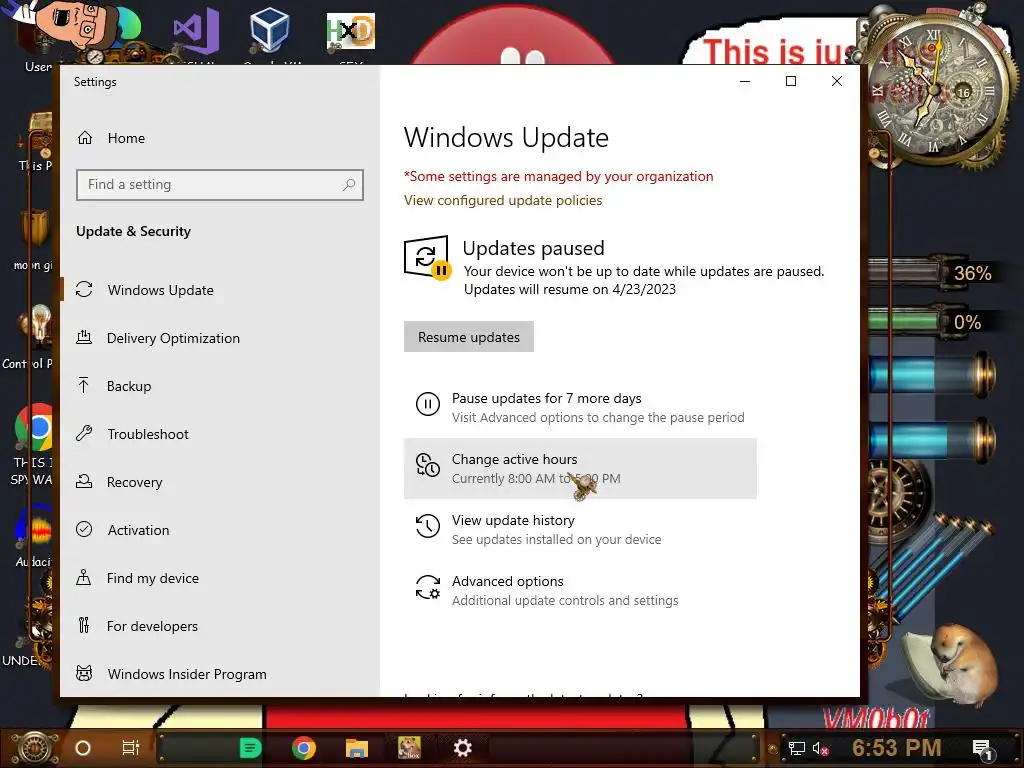Open network status in system tray
The height and width of the screenshot is (768, 1024).
click(797, 748)
